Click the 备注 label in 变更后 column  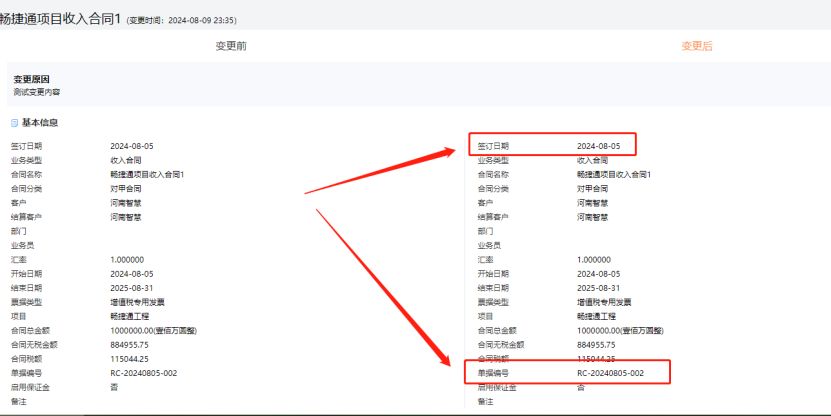(x=485, y=402)
